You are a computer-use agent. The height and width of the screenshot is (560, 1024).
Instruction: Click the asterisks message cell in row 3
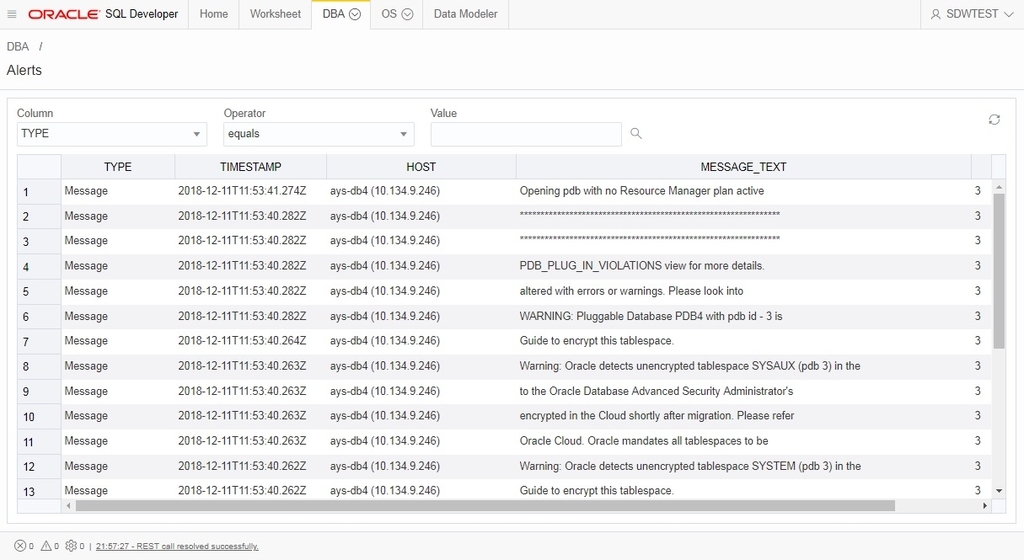tap(743, 241)
